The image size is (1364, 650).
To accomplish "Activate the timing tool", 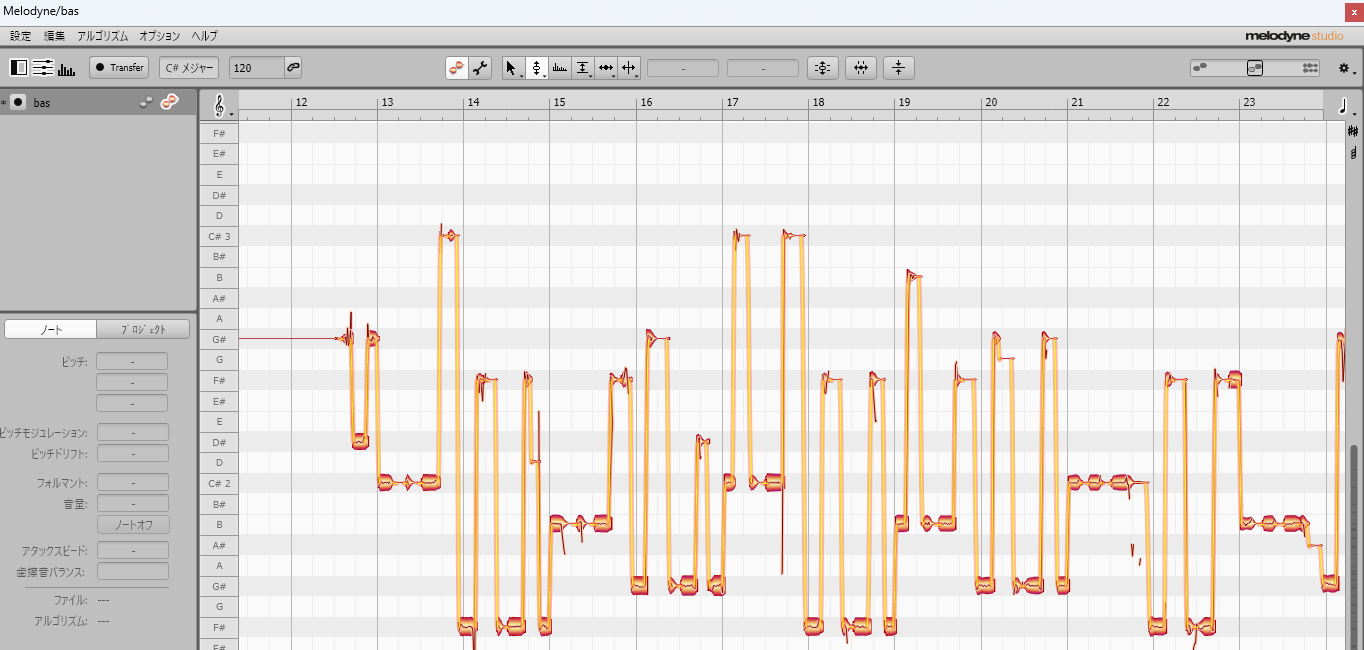I will click(x=607, y=67).
